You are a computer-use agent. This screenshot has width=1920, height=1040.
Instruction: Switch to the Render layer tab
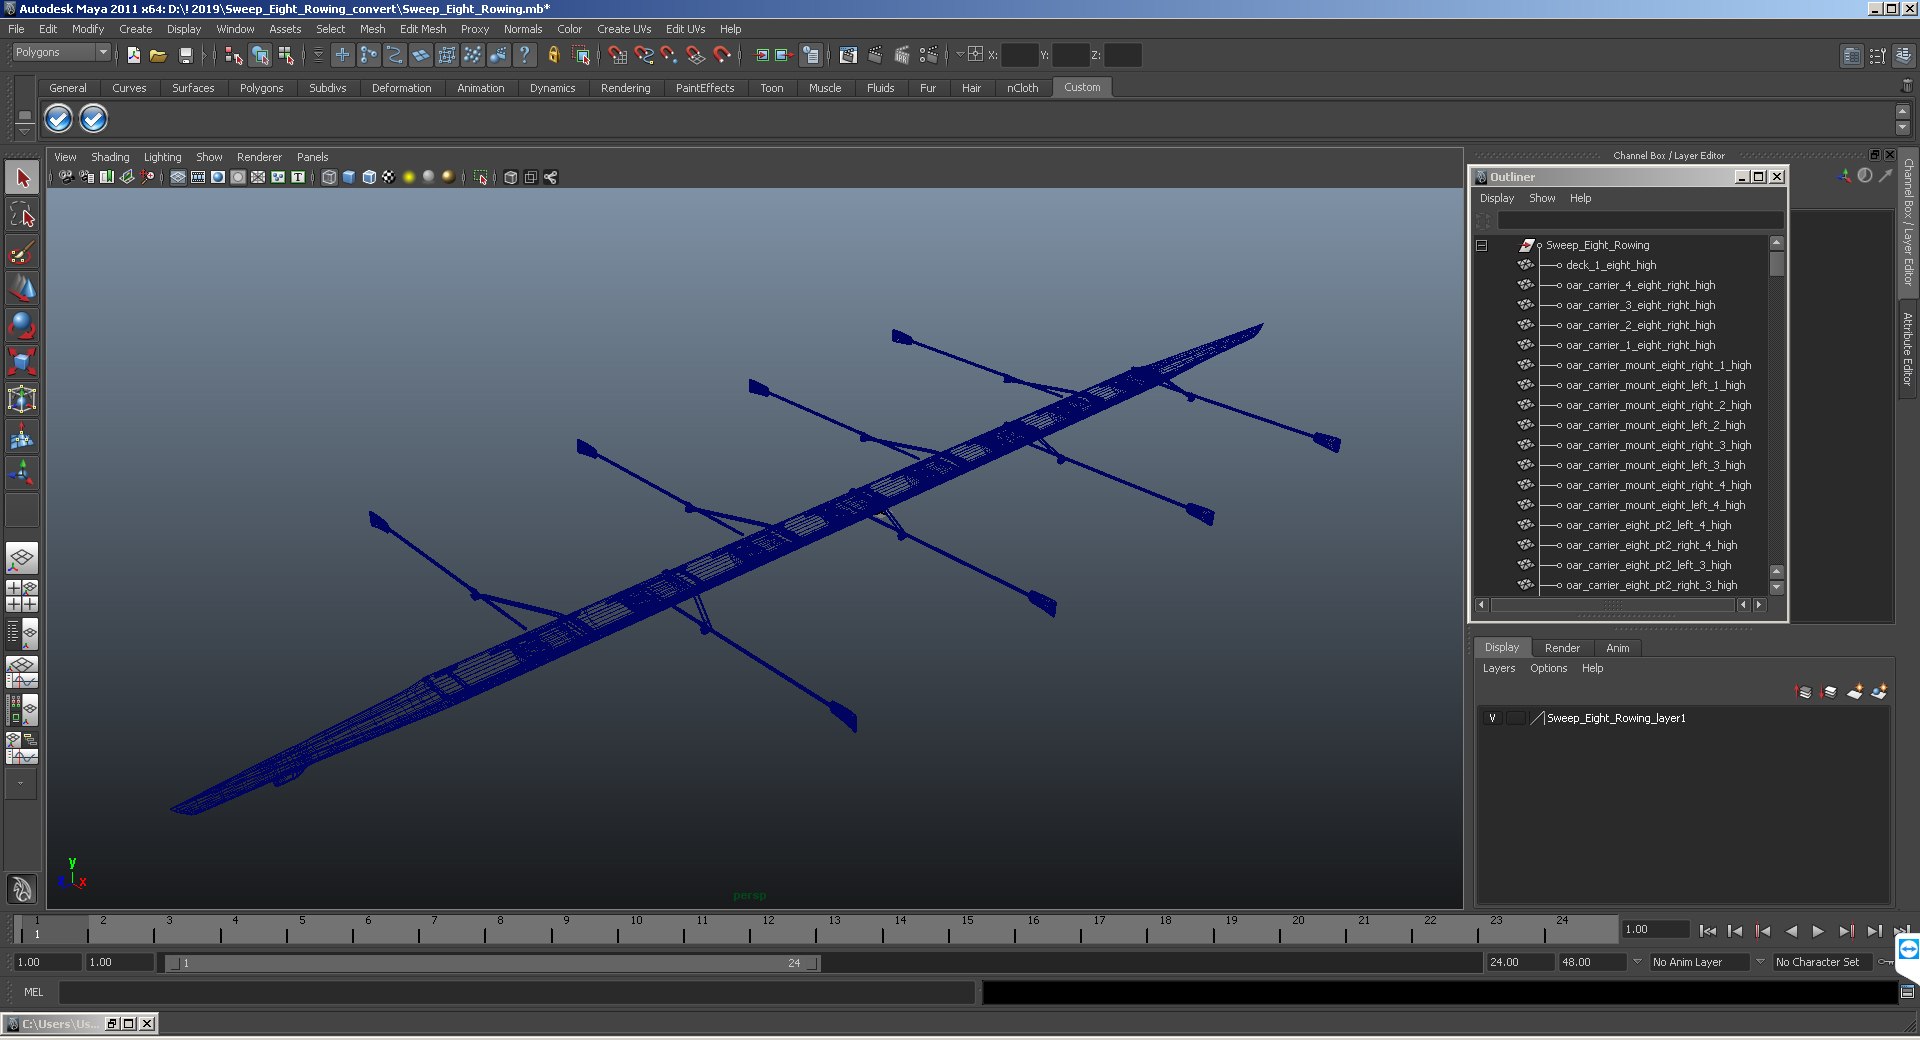pos(1562,648)
